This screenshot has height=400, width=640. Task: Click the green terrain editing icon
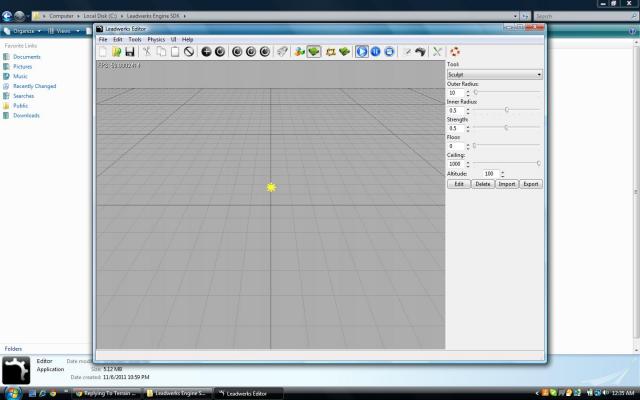314,51
